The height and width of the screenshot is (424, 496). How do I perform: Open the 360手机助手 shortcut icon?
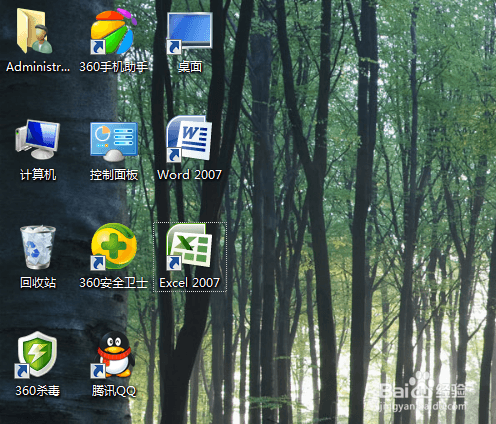113,32
